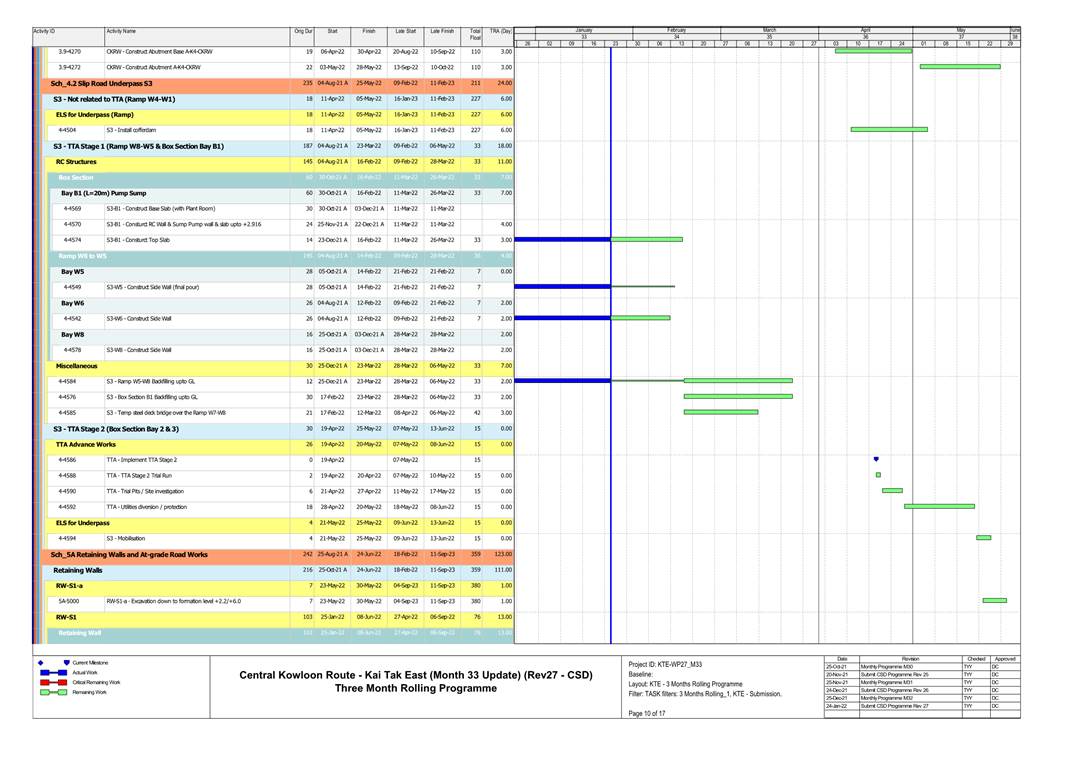Sort by the Activity ID column header
This screenshot has height=765, width=1082.
pos(44,31)
